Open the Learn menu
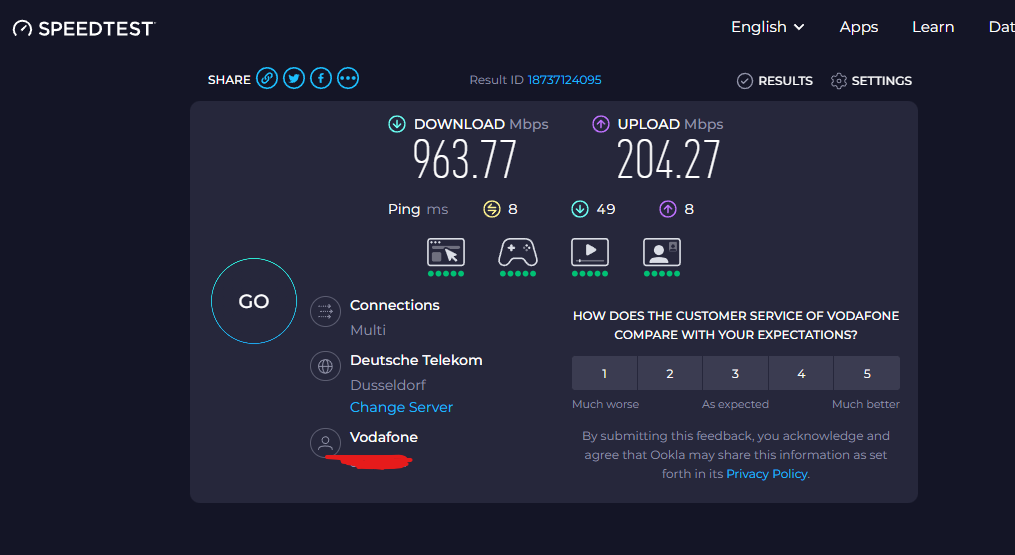 (x=933, y=27)
